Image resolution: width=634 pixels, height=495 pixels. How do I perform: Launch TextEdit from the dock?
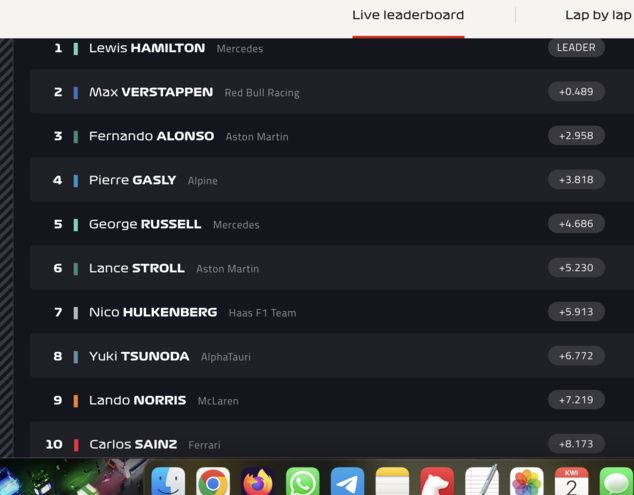coord(482,481)
